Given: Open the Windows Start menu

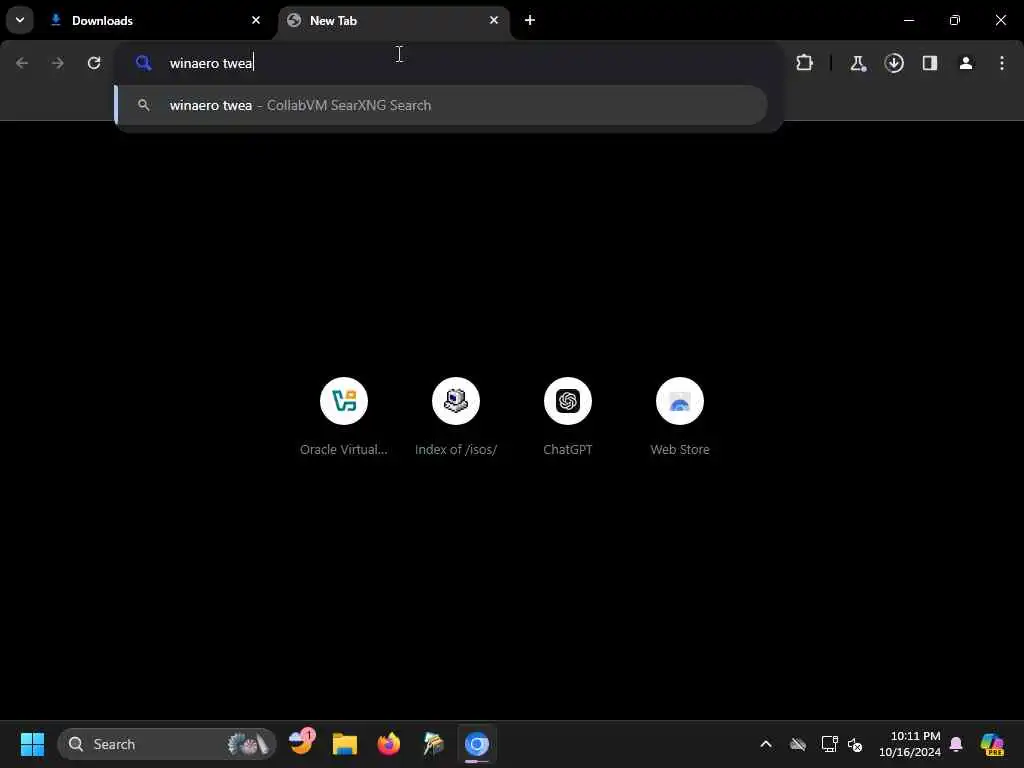Looking at the screenshot, I should point(33,744).
